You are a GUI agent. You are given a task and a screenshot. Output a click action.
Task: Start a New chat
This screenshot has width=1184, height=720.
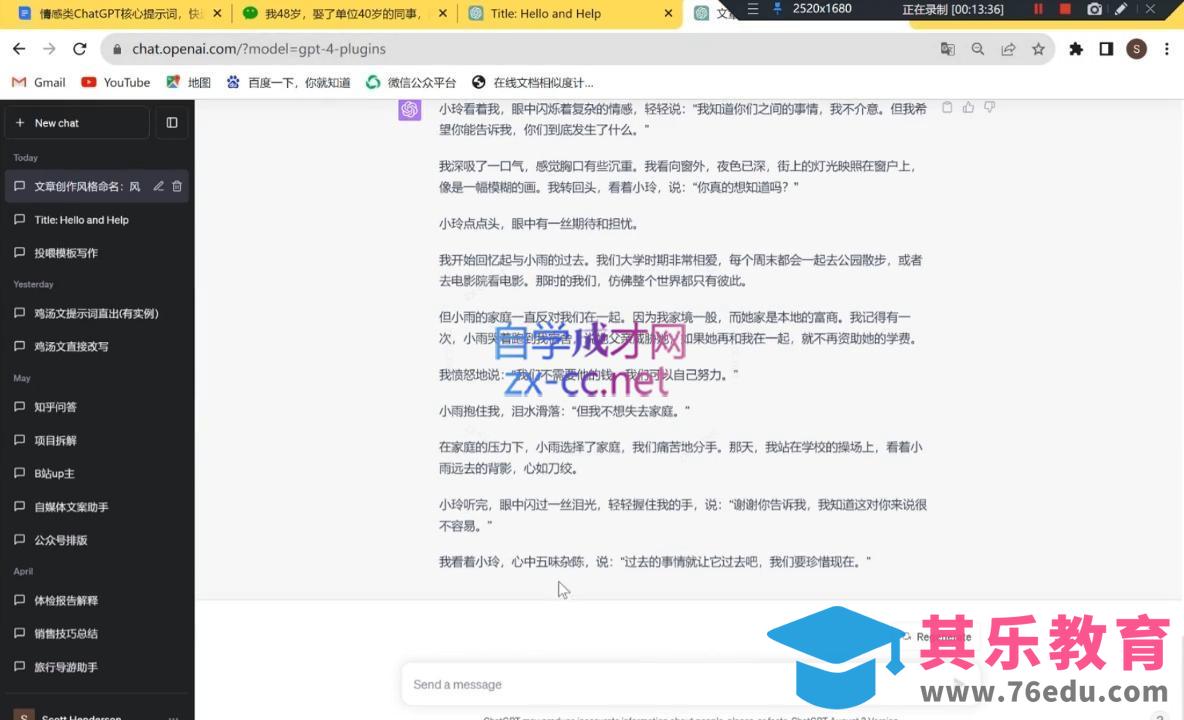click(76, 123)
